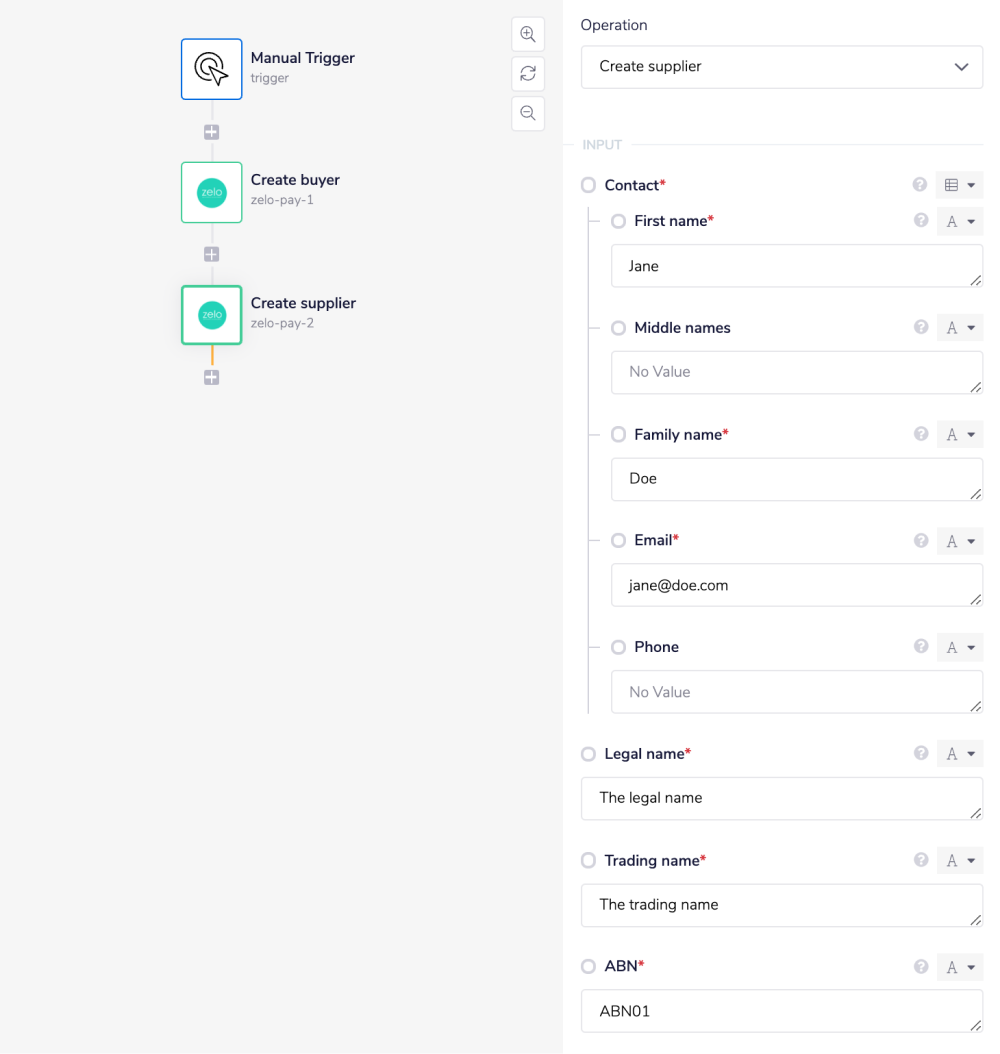Zoom out of the workflow canvas
The height and width of the screenshot is (1054, 1000).
tap(528, 113)
